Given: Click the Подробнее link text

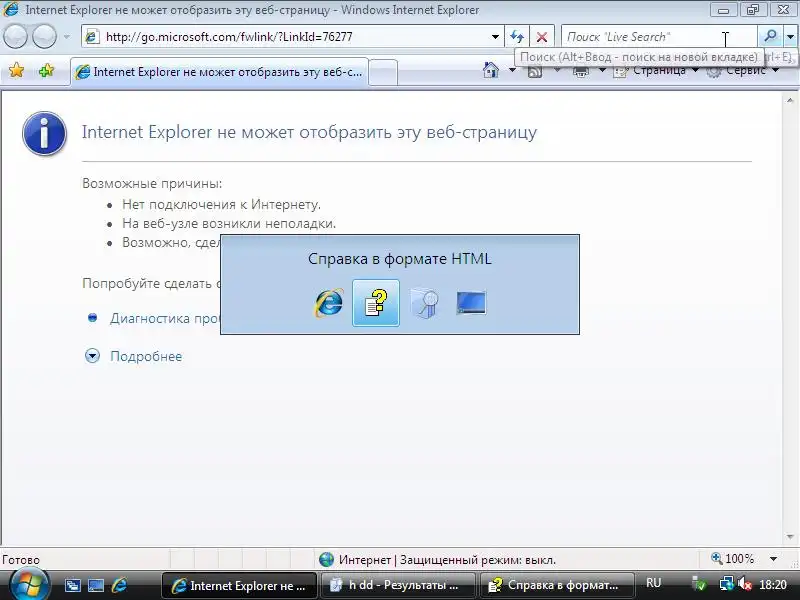Looking at the screenshot, I should [x=146, y=356].
